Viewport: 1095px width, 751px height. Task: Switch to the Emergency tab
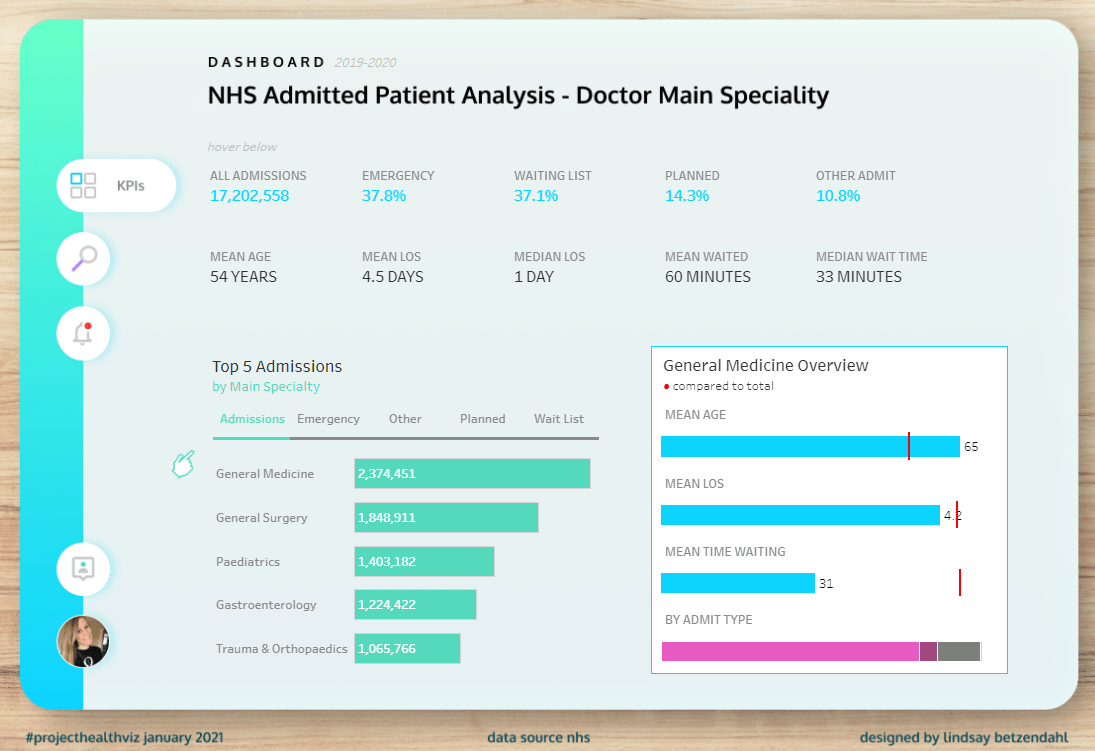tap(328, 419)
